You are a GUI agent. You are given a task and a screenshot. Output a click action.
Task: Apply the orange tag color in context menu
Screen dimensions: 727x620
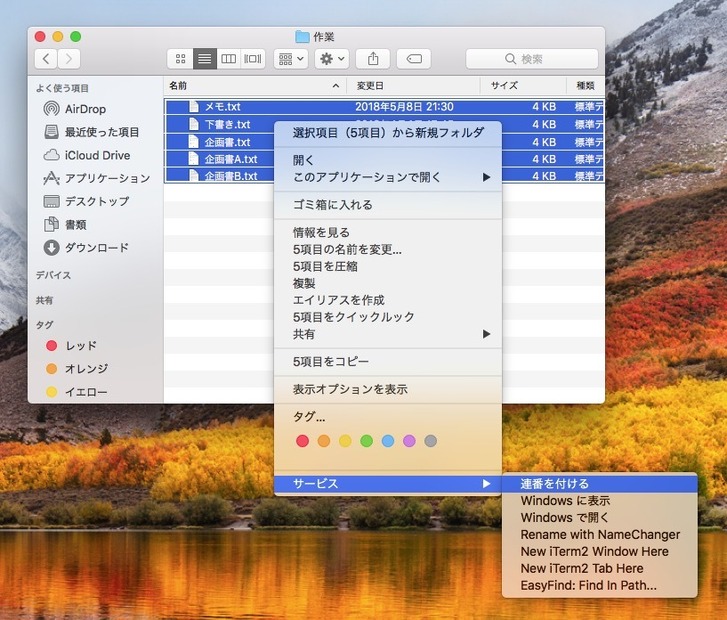(324, 441)
